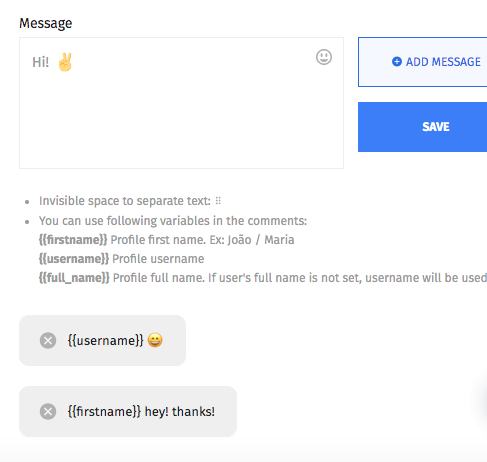Click the "Invisible space to separate text" hint
Viewport: 487px width, 462px height.
(125, 201)
